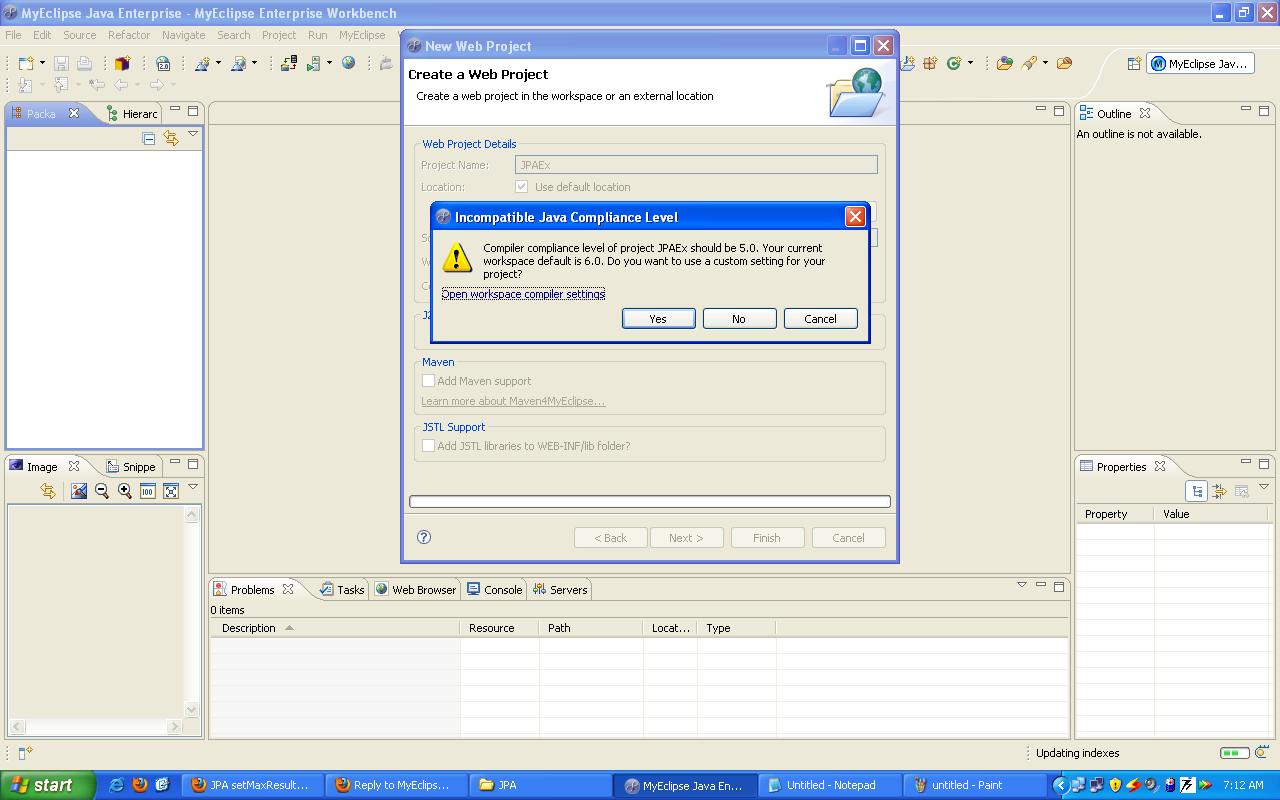The width and height of the screenshot is (1280, 800).
Task: Switch to the Servers tab
Action: tap(560, 590)
